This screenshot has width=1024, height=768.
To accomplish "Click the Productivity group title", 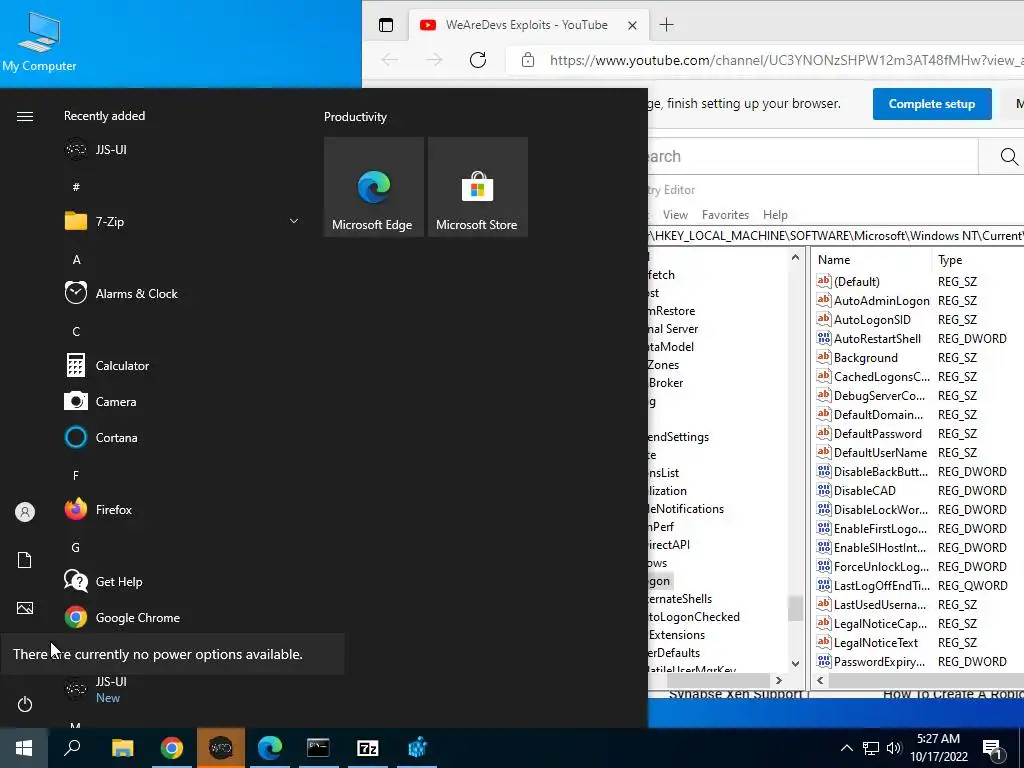I will (355, 117).
